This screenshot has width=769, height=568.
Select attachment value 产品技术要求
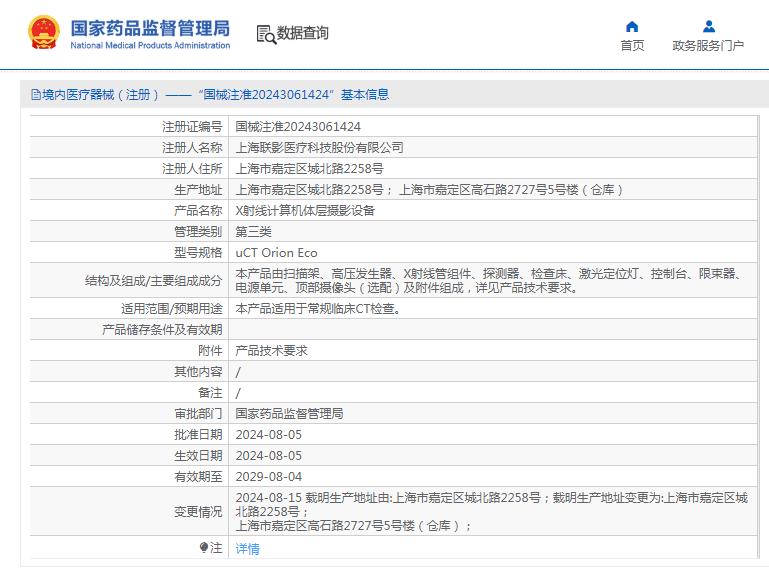272,351
